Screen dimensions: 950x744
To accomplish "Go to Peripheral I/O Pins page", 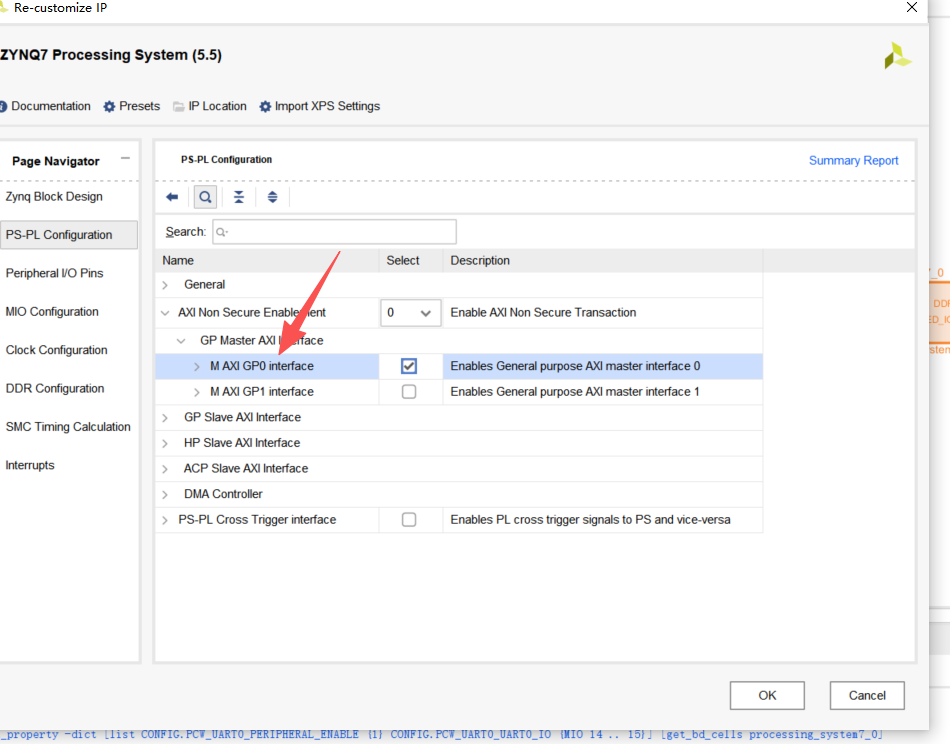I will pos(55,273).
